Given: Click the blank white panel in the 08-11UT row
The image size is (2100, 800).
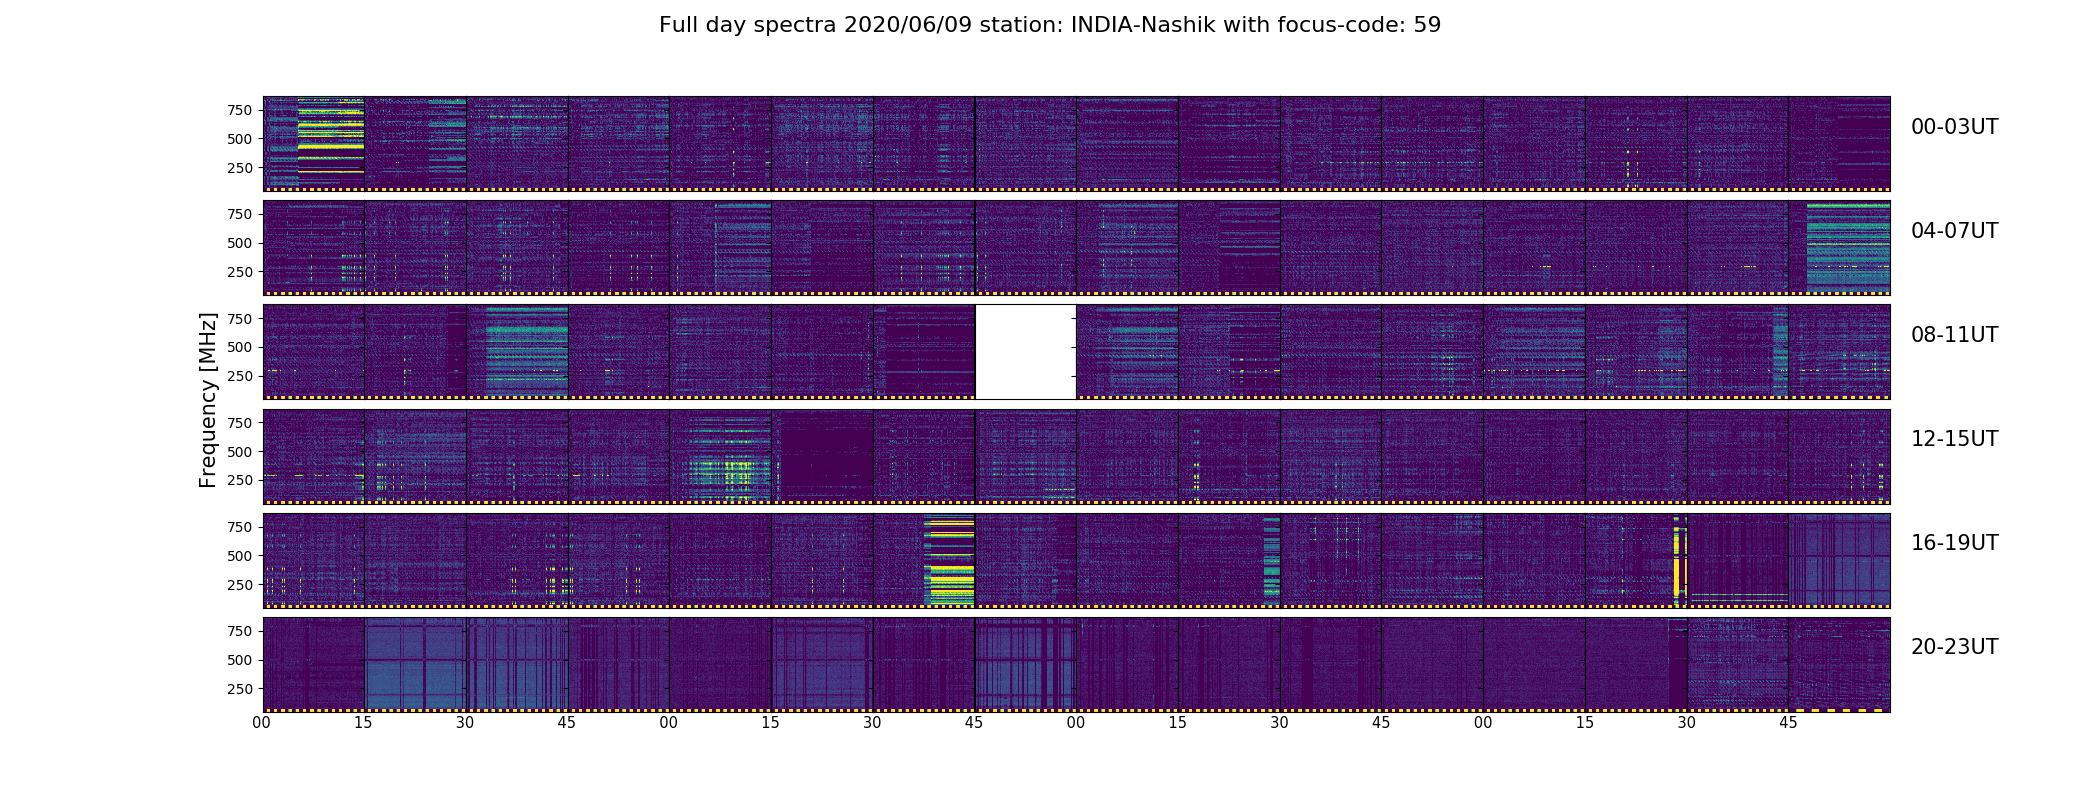Looking at the screenshot, I should click(x=1025, y=352).
